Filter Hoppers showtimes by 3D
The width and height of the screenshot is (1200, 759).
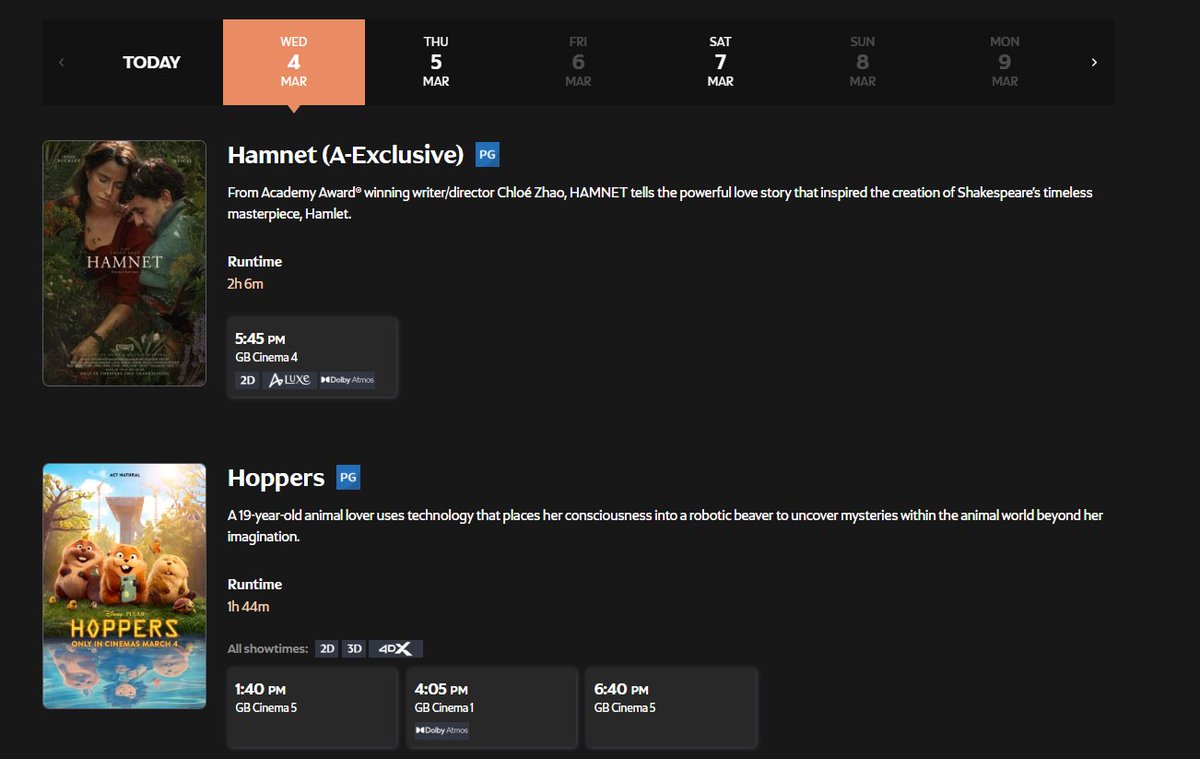point(354,649)
